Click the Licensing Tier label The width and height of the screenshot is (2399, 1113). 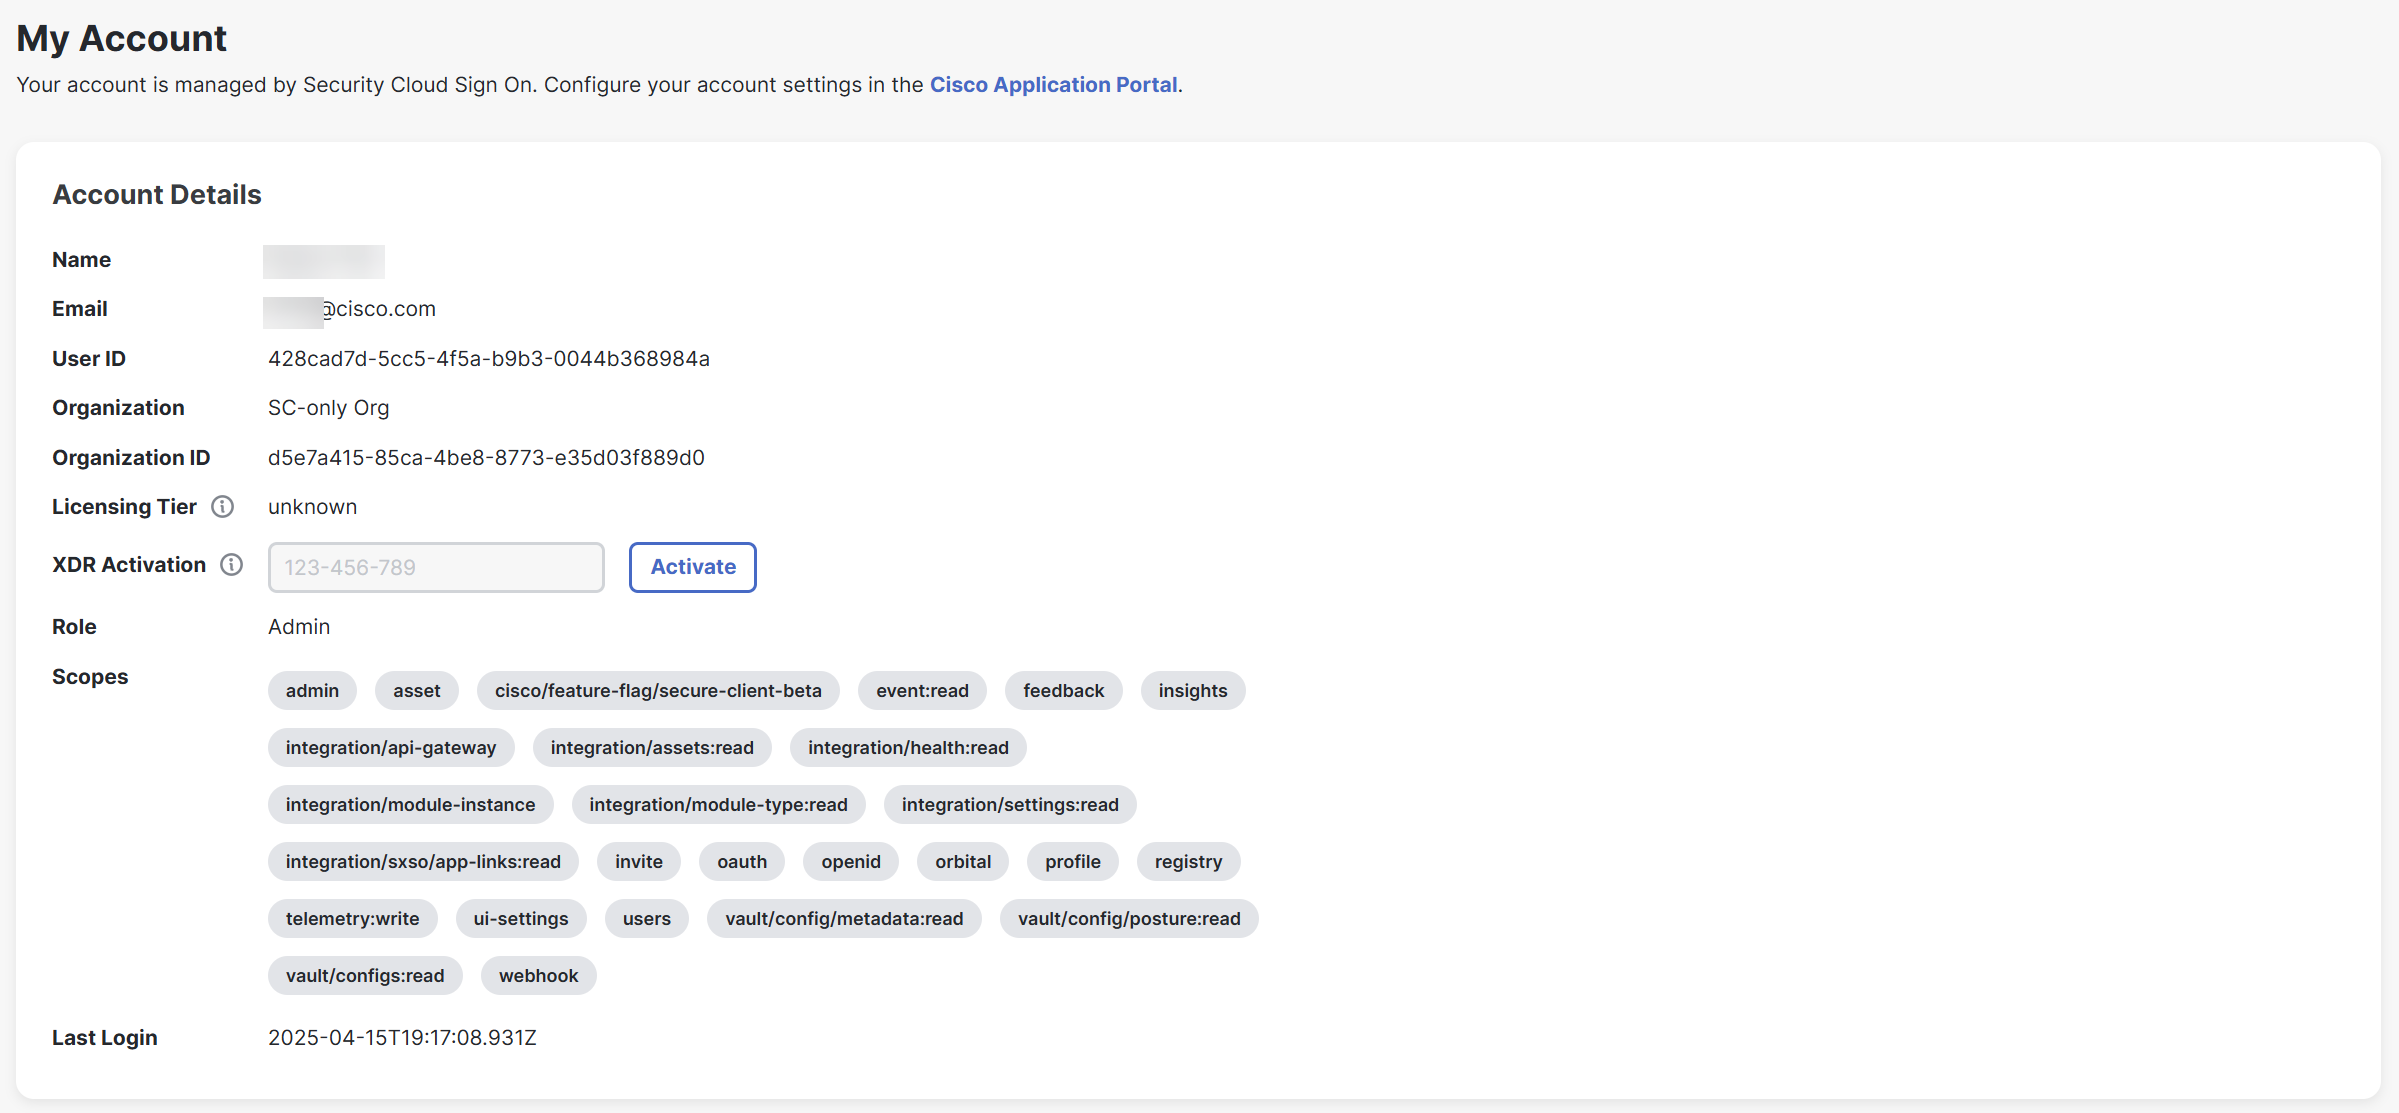(x=124, y=507)
